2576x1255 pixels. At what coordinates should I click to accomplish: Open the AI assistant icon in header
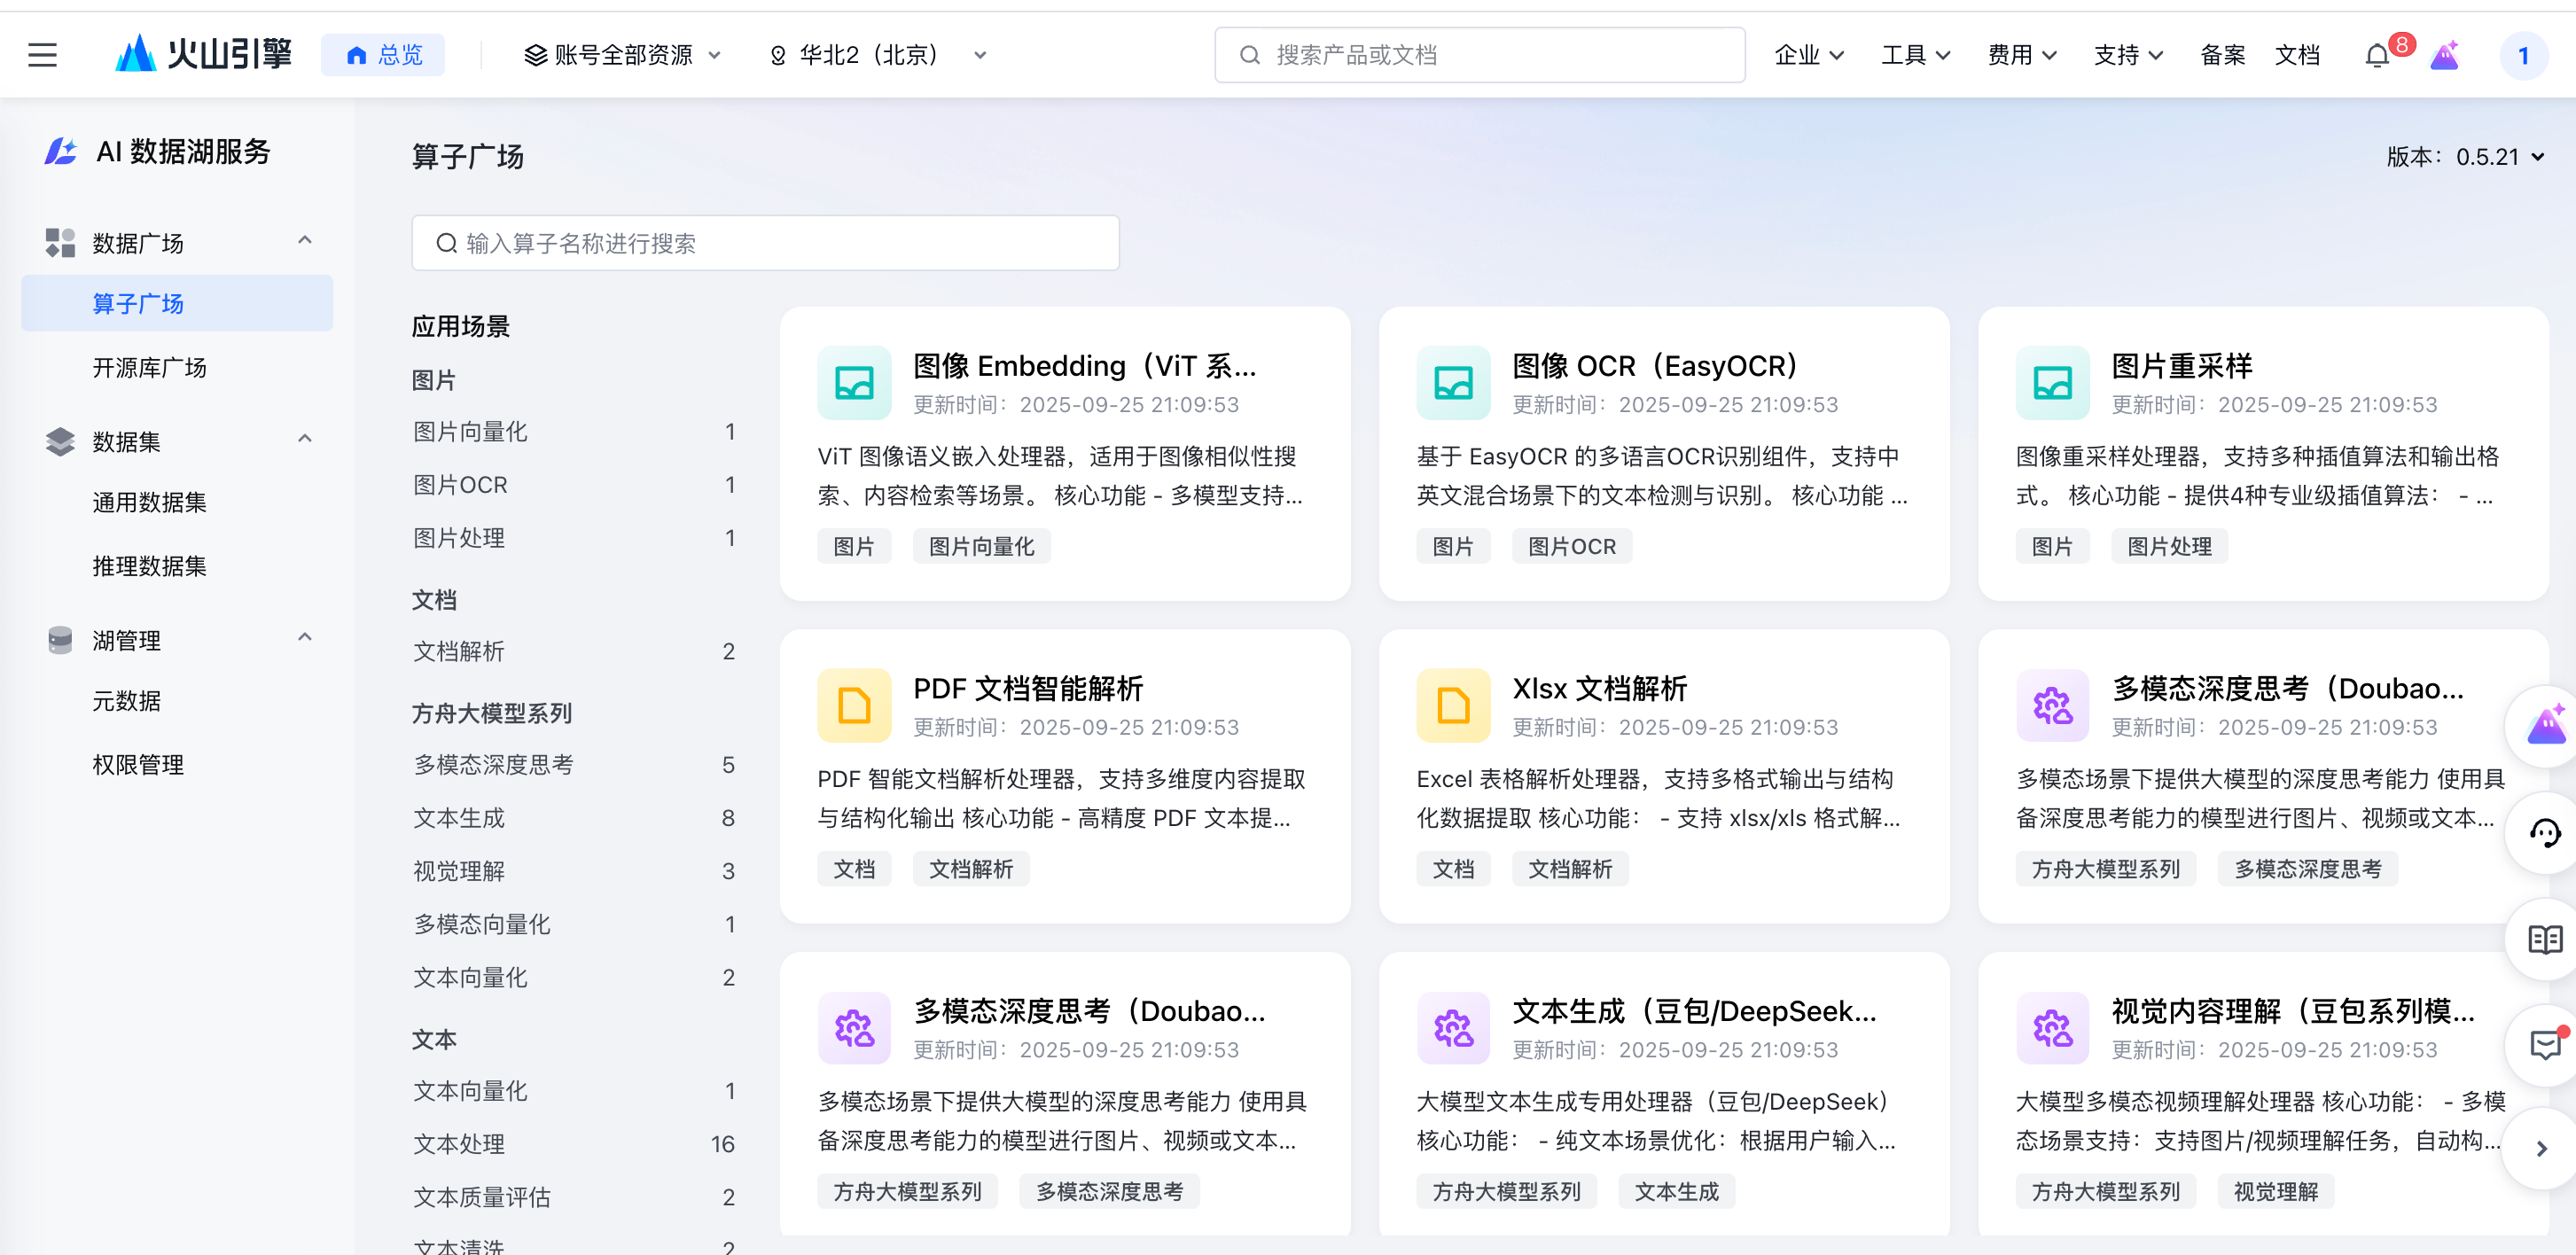[x=2444, y=55]
